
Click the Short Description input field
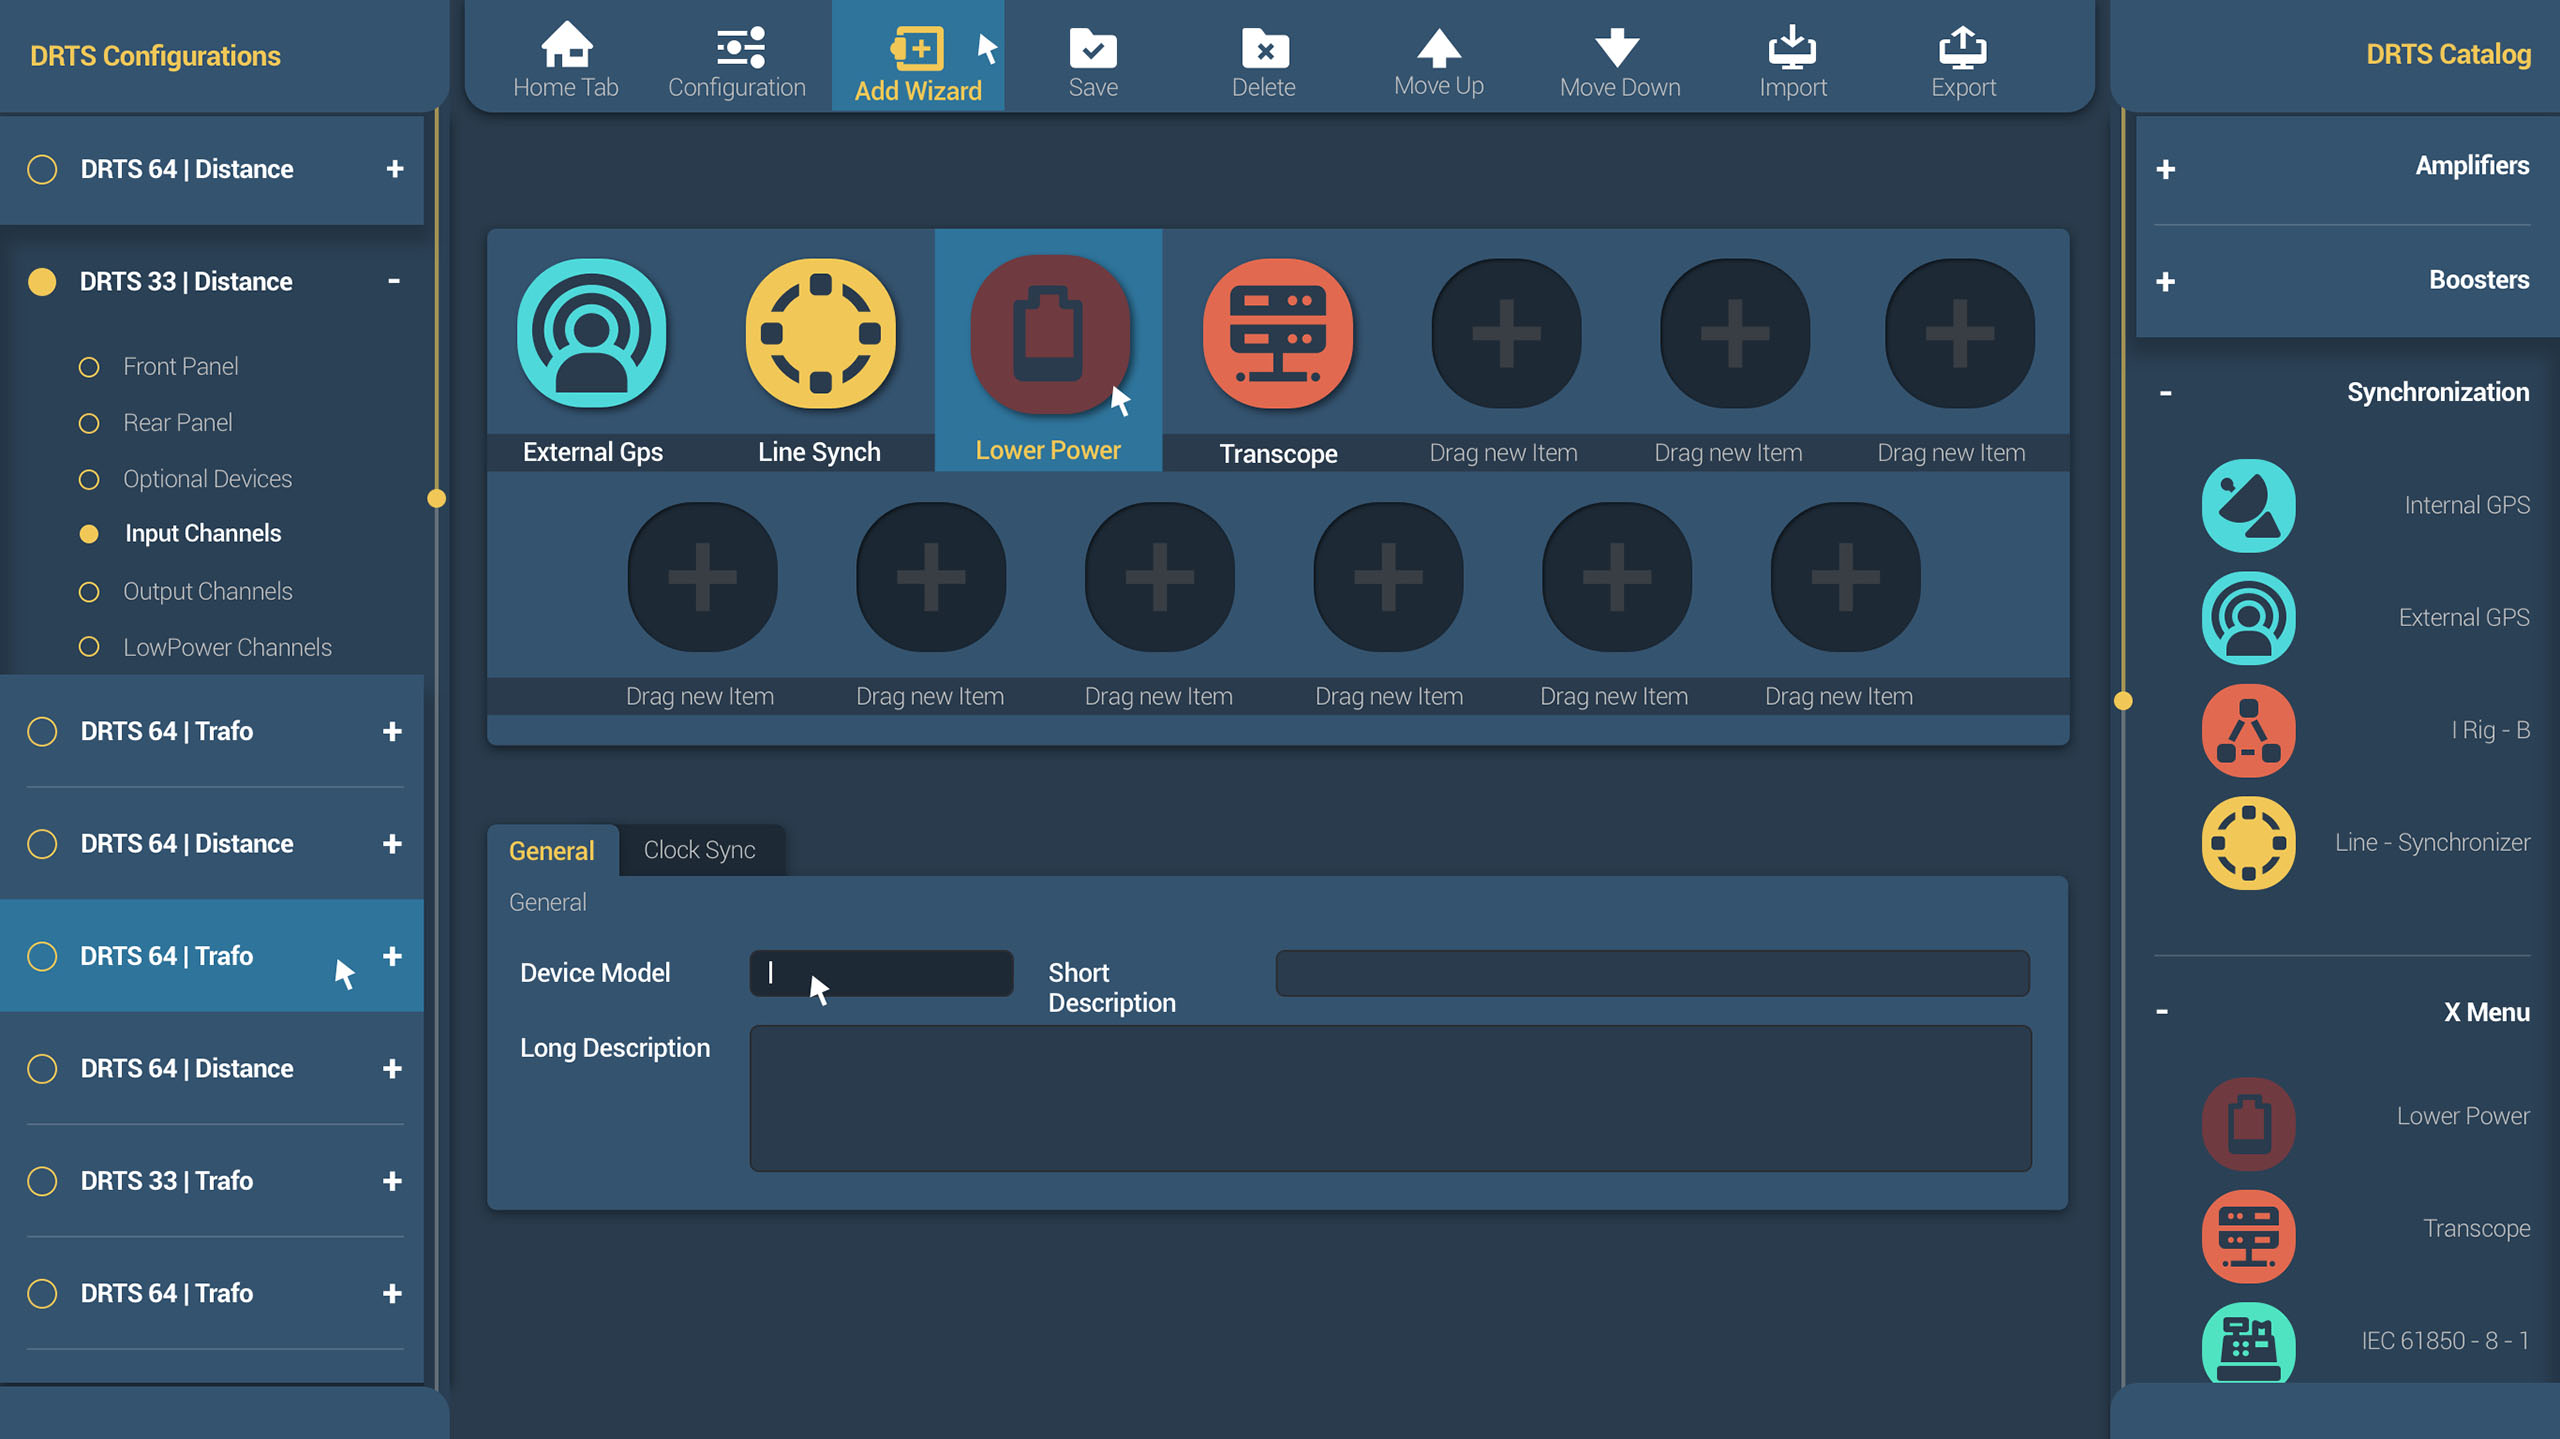point(1652,973)
